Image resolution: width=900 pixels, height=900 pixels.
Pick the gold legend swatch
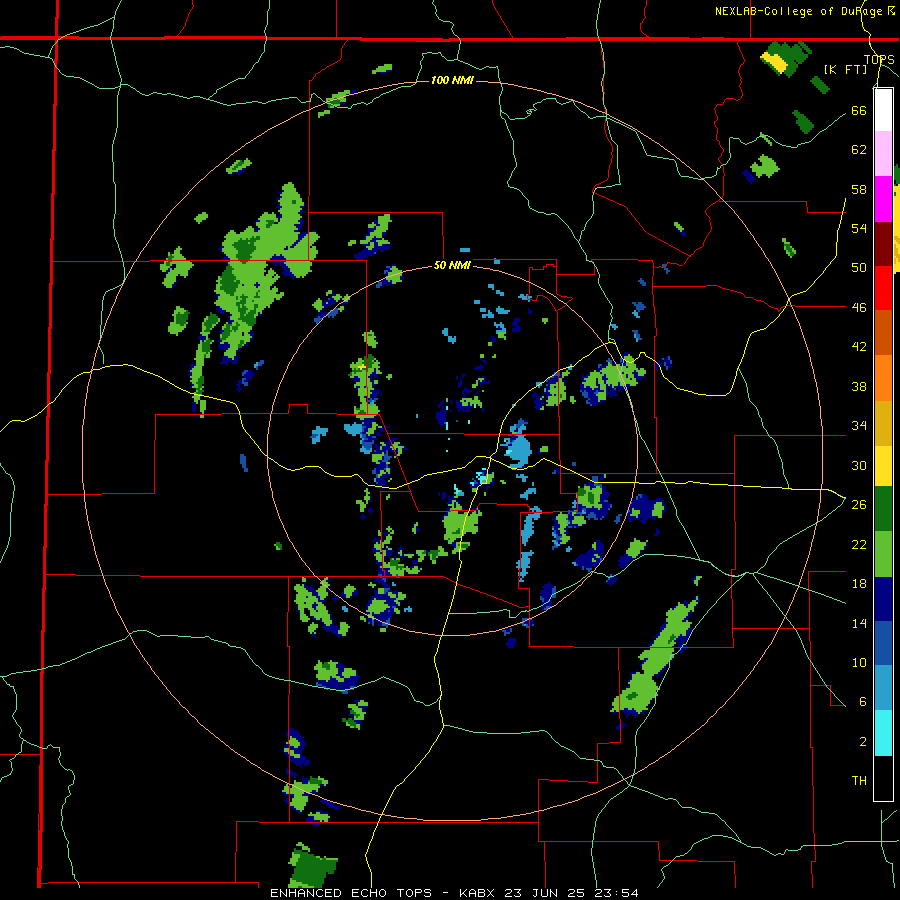pos(883,423)
